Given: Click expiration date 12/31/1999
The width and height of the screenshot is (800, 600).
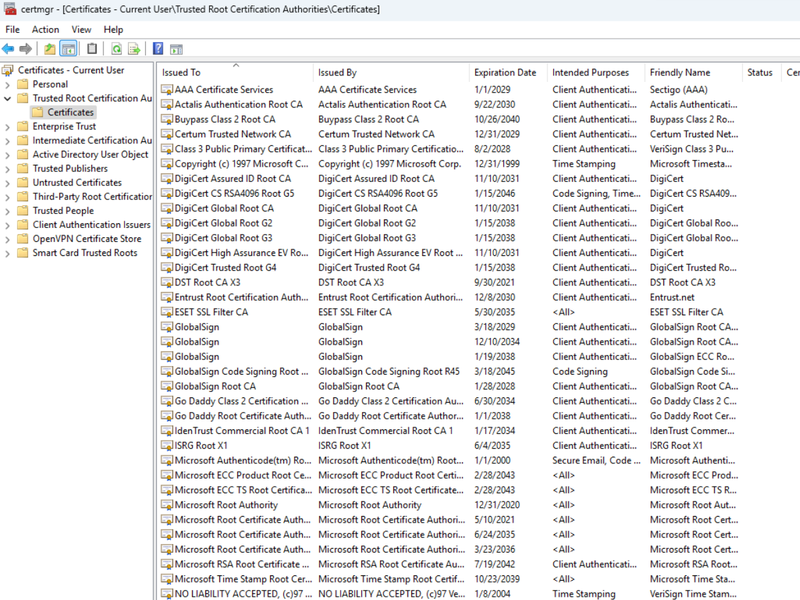Looking at the screenshot, I should 497,164.
